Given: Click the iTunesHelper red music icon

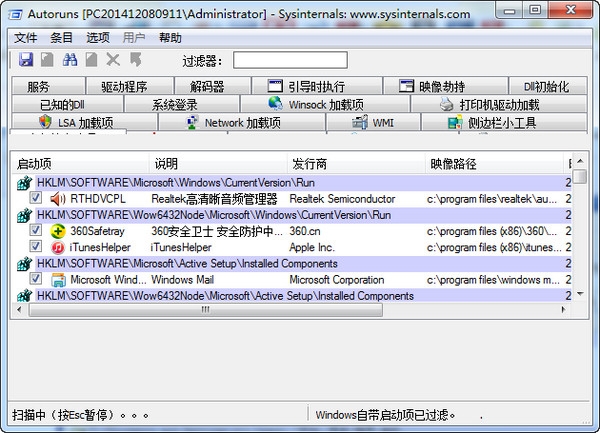Looking at the screenshot, I should (x=58, y=247).
